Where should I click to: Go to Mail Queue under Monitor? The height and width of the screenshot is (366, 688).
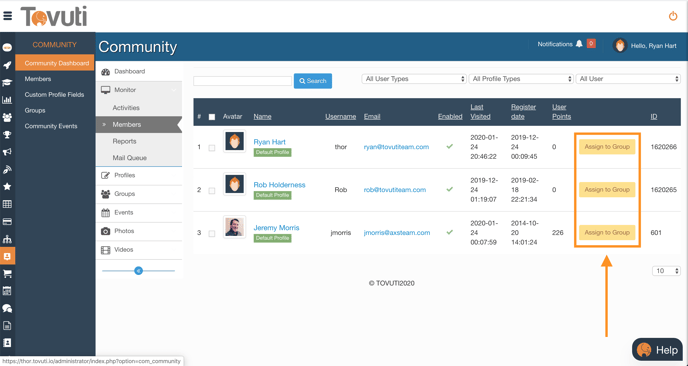click(129, 158)
